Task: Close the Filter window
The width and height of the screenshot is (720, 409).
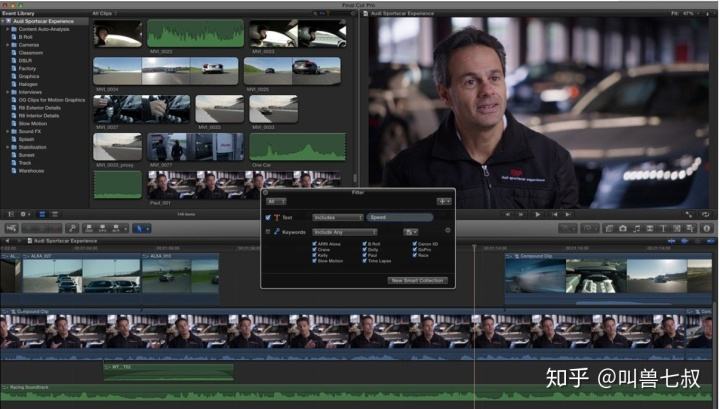Action: [265, 193]
